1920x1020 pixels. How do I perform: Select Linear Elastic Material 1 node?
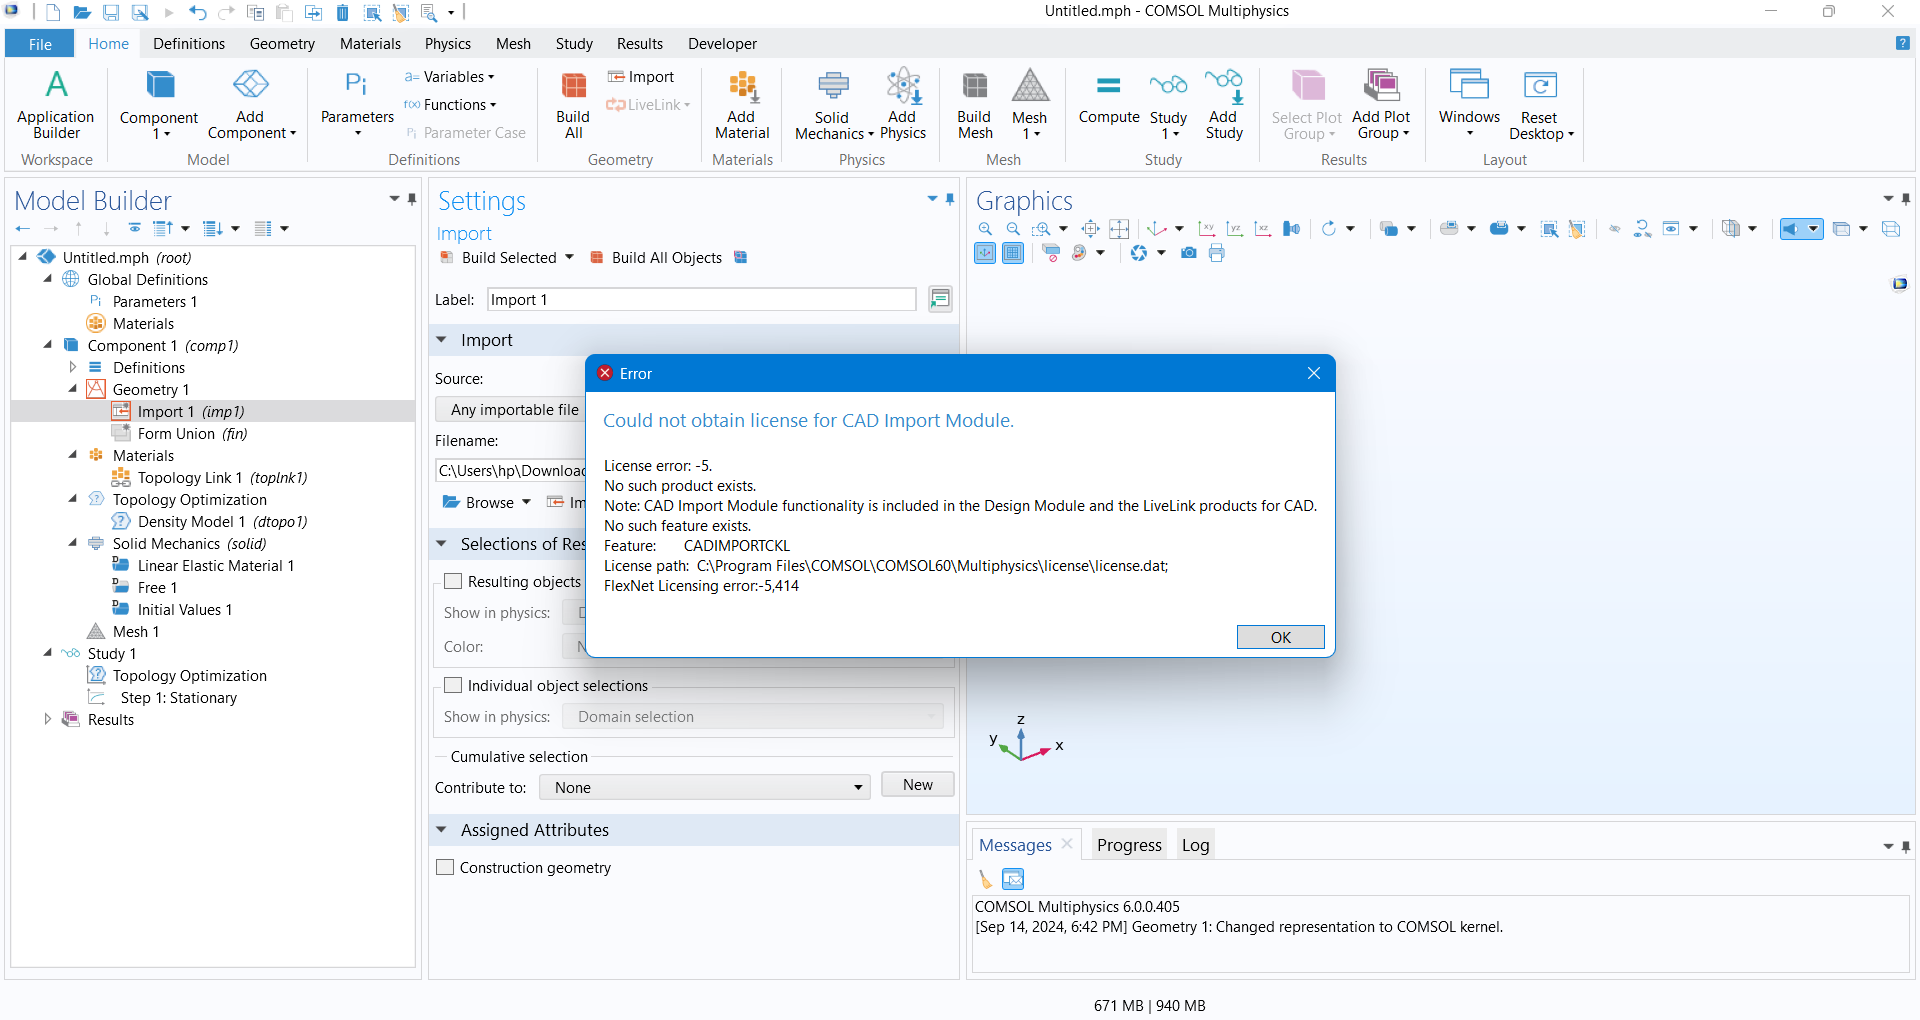coord(203,565)
